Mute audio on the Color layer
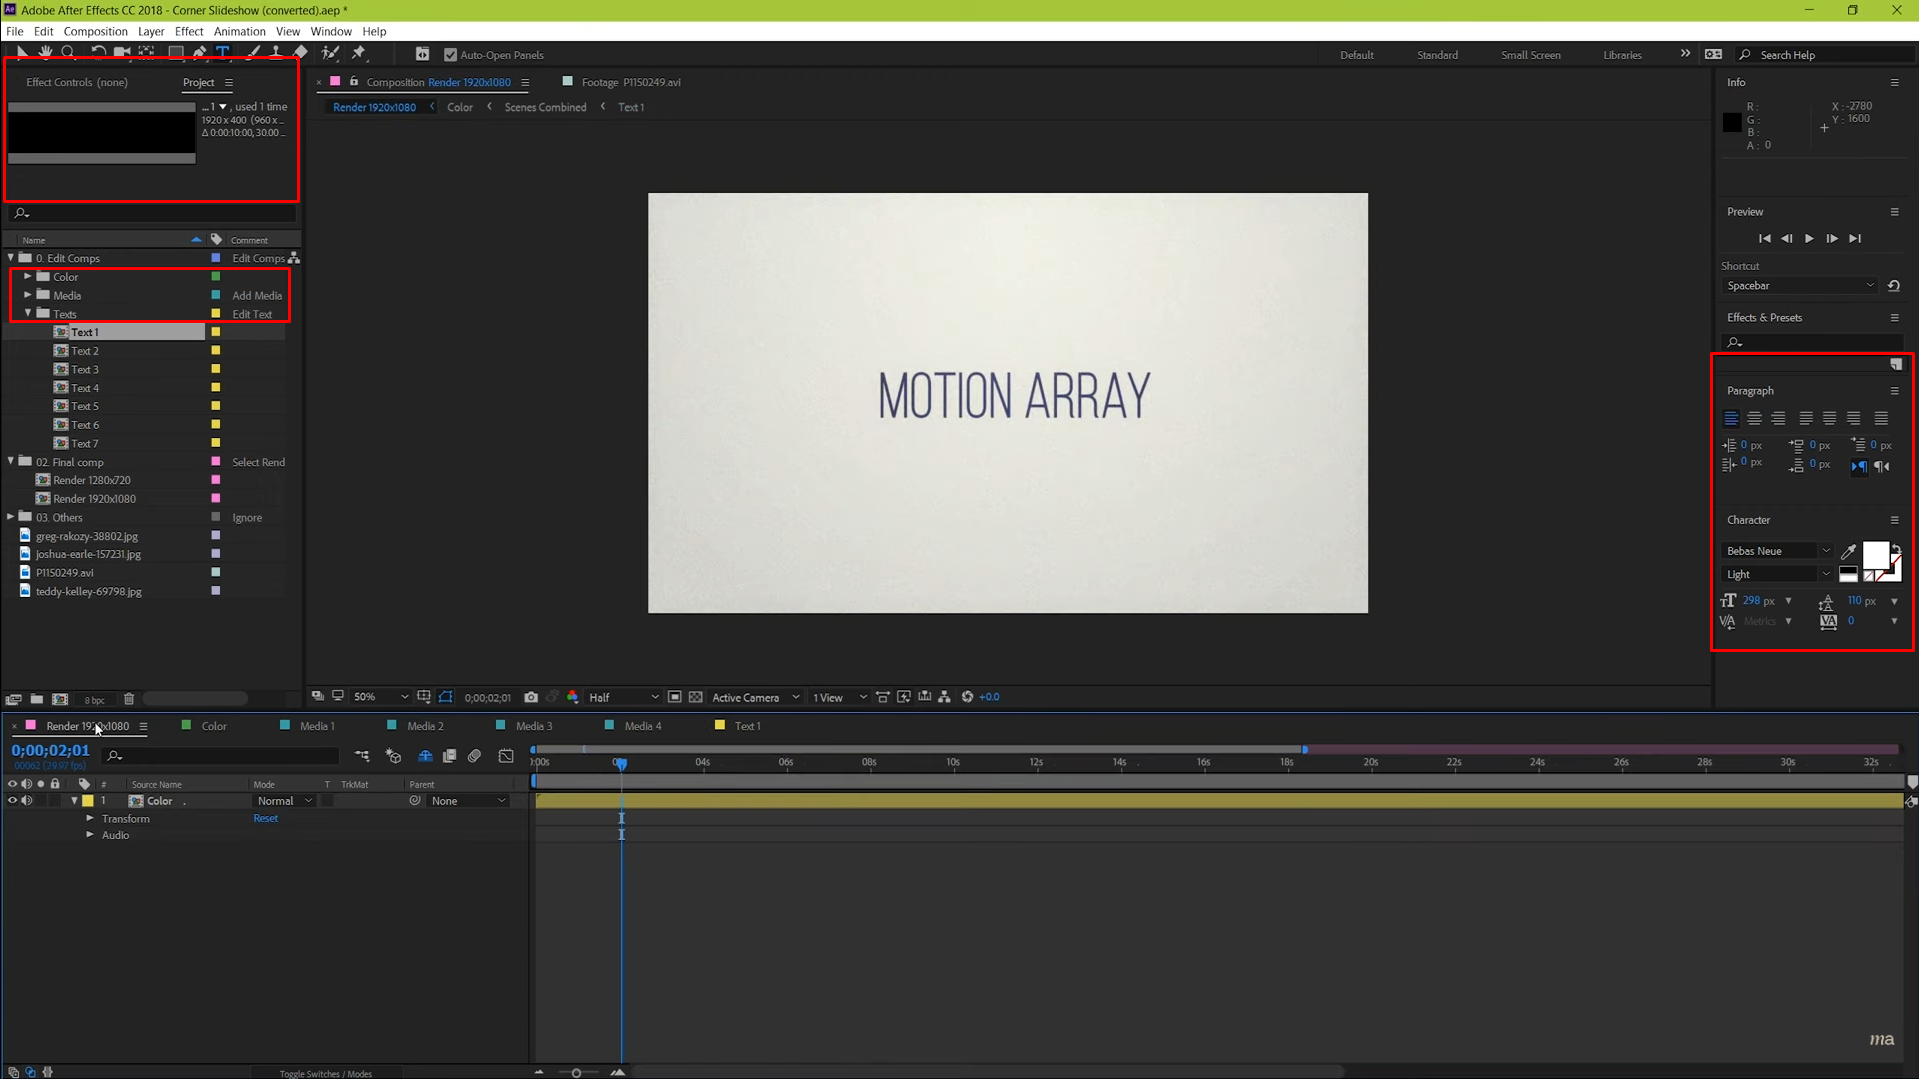The image size is (1919, 1079). point(27,800)
